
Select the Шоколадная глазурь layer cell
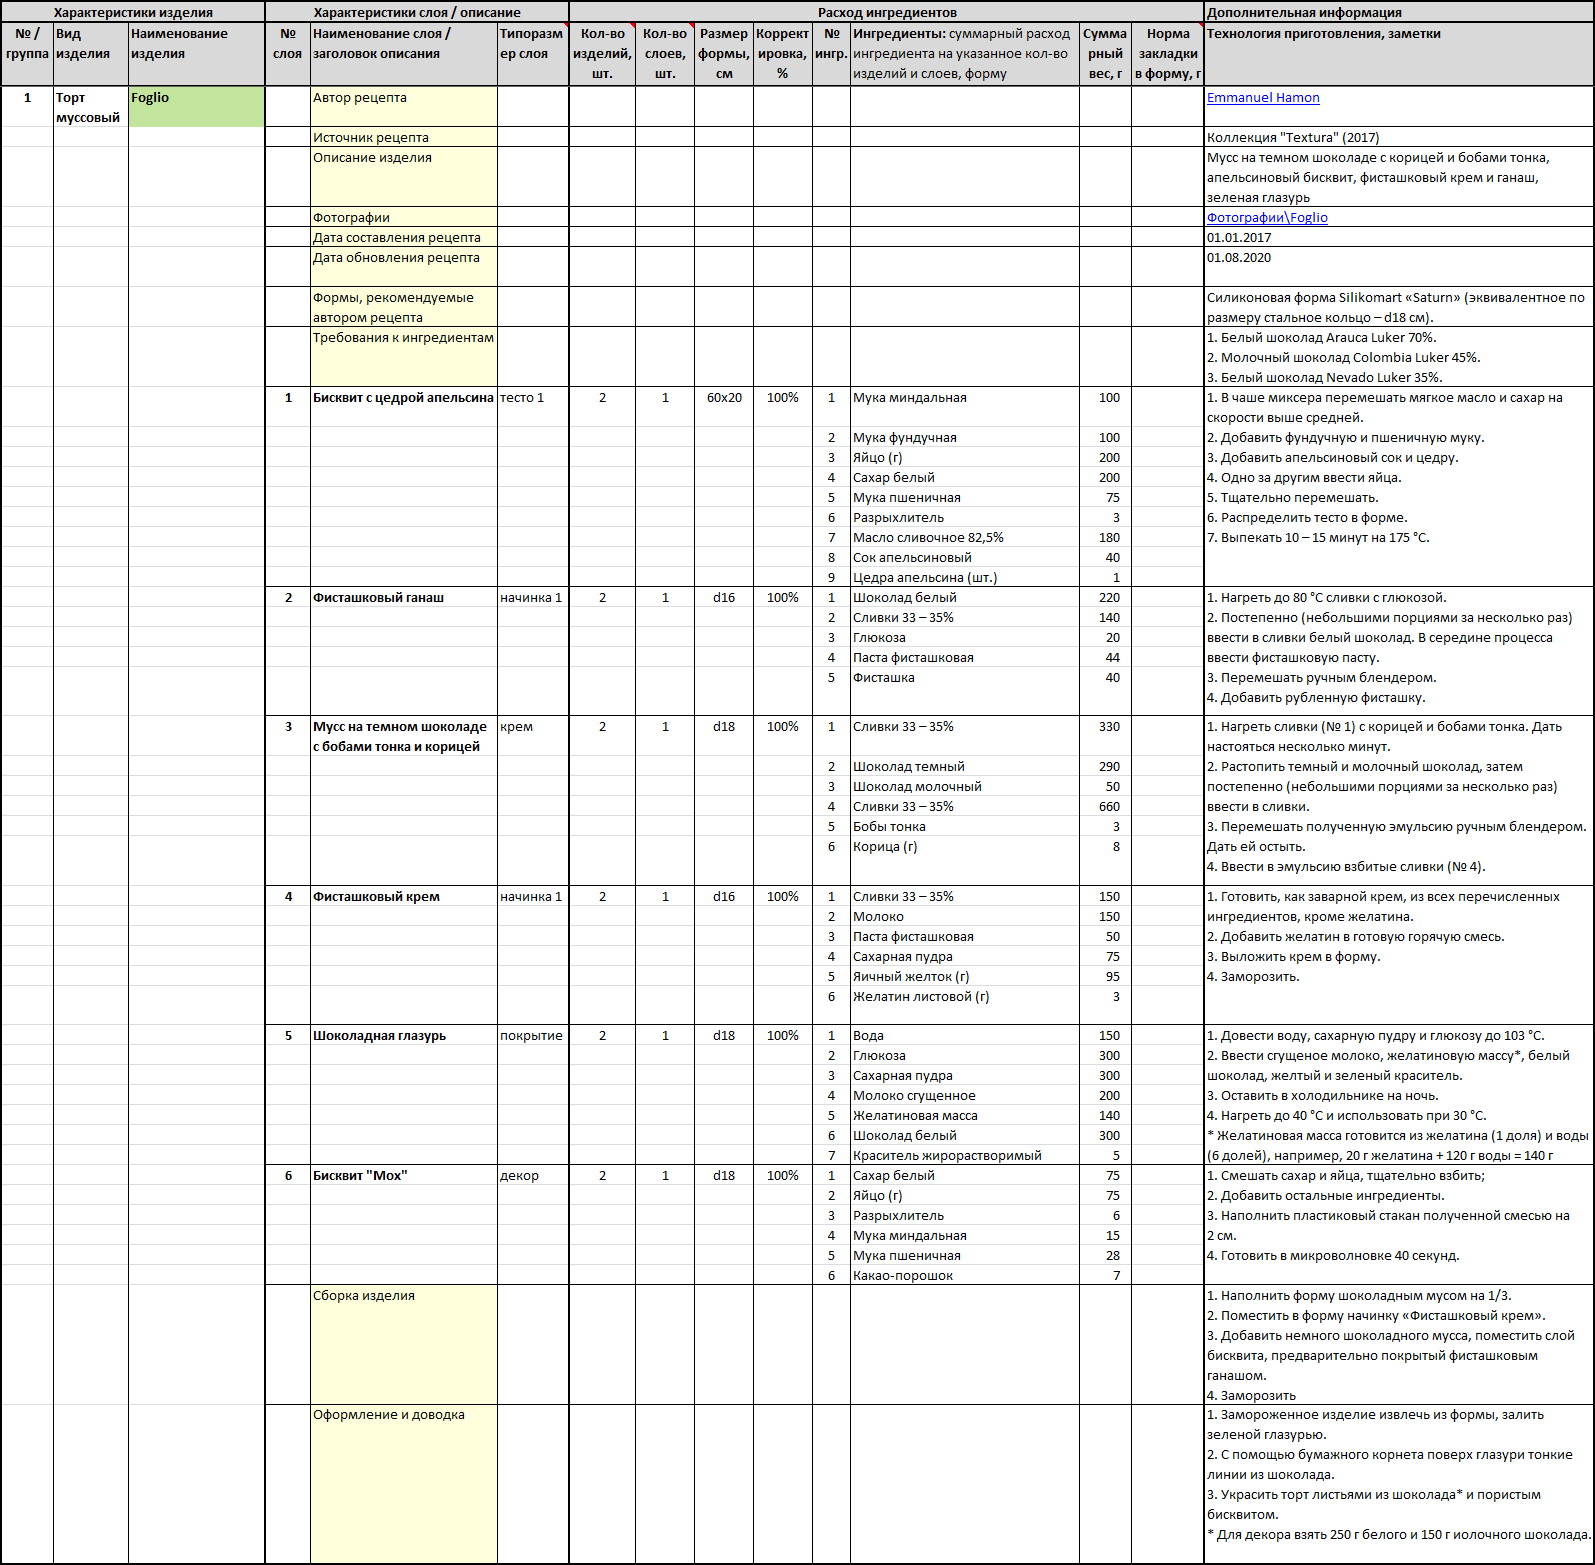coord(404,1036)
